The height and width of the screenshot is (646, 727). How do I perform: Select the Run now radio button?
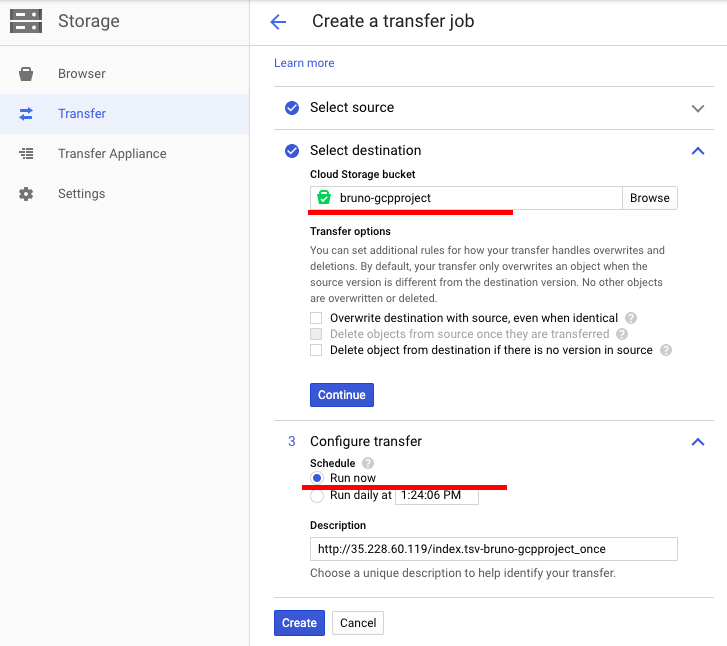pos(317,479)
